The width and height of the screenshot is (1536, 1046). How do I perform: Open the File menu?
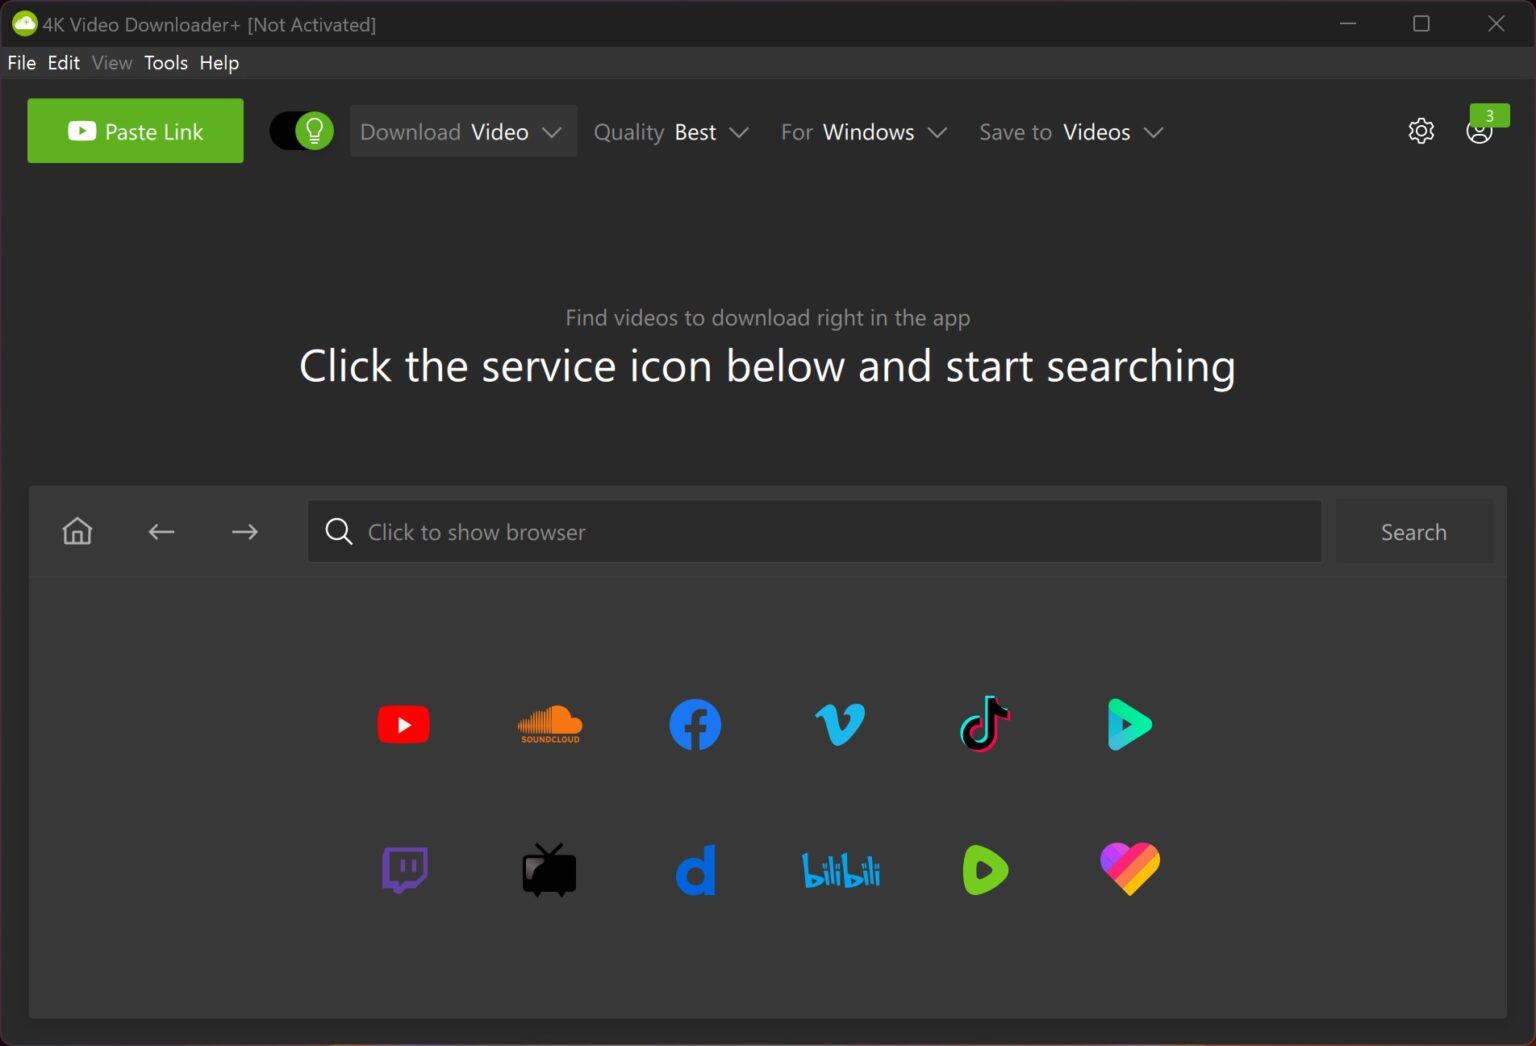point(20,62)
